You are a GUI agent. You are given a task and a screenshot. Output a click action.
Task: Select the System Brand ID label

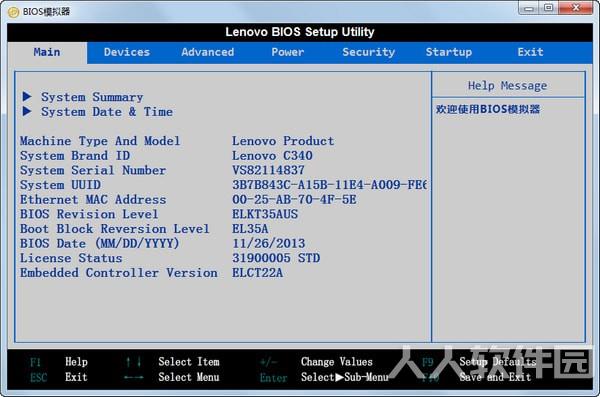(x=75, y=156)
